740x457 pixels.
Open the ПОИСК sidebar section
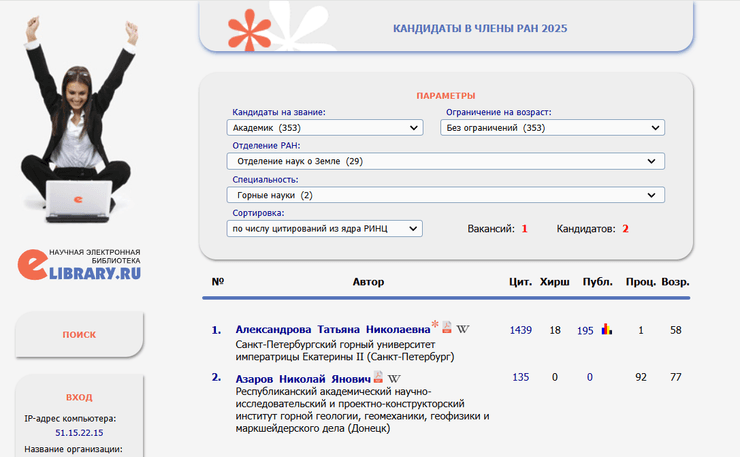point(79,335)
